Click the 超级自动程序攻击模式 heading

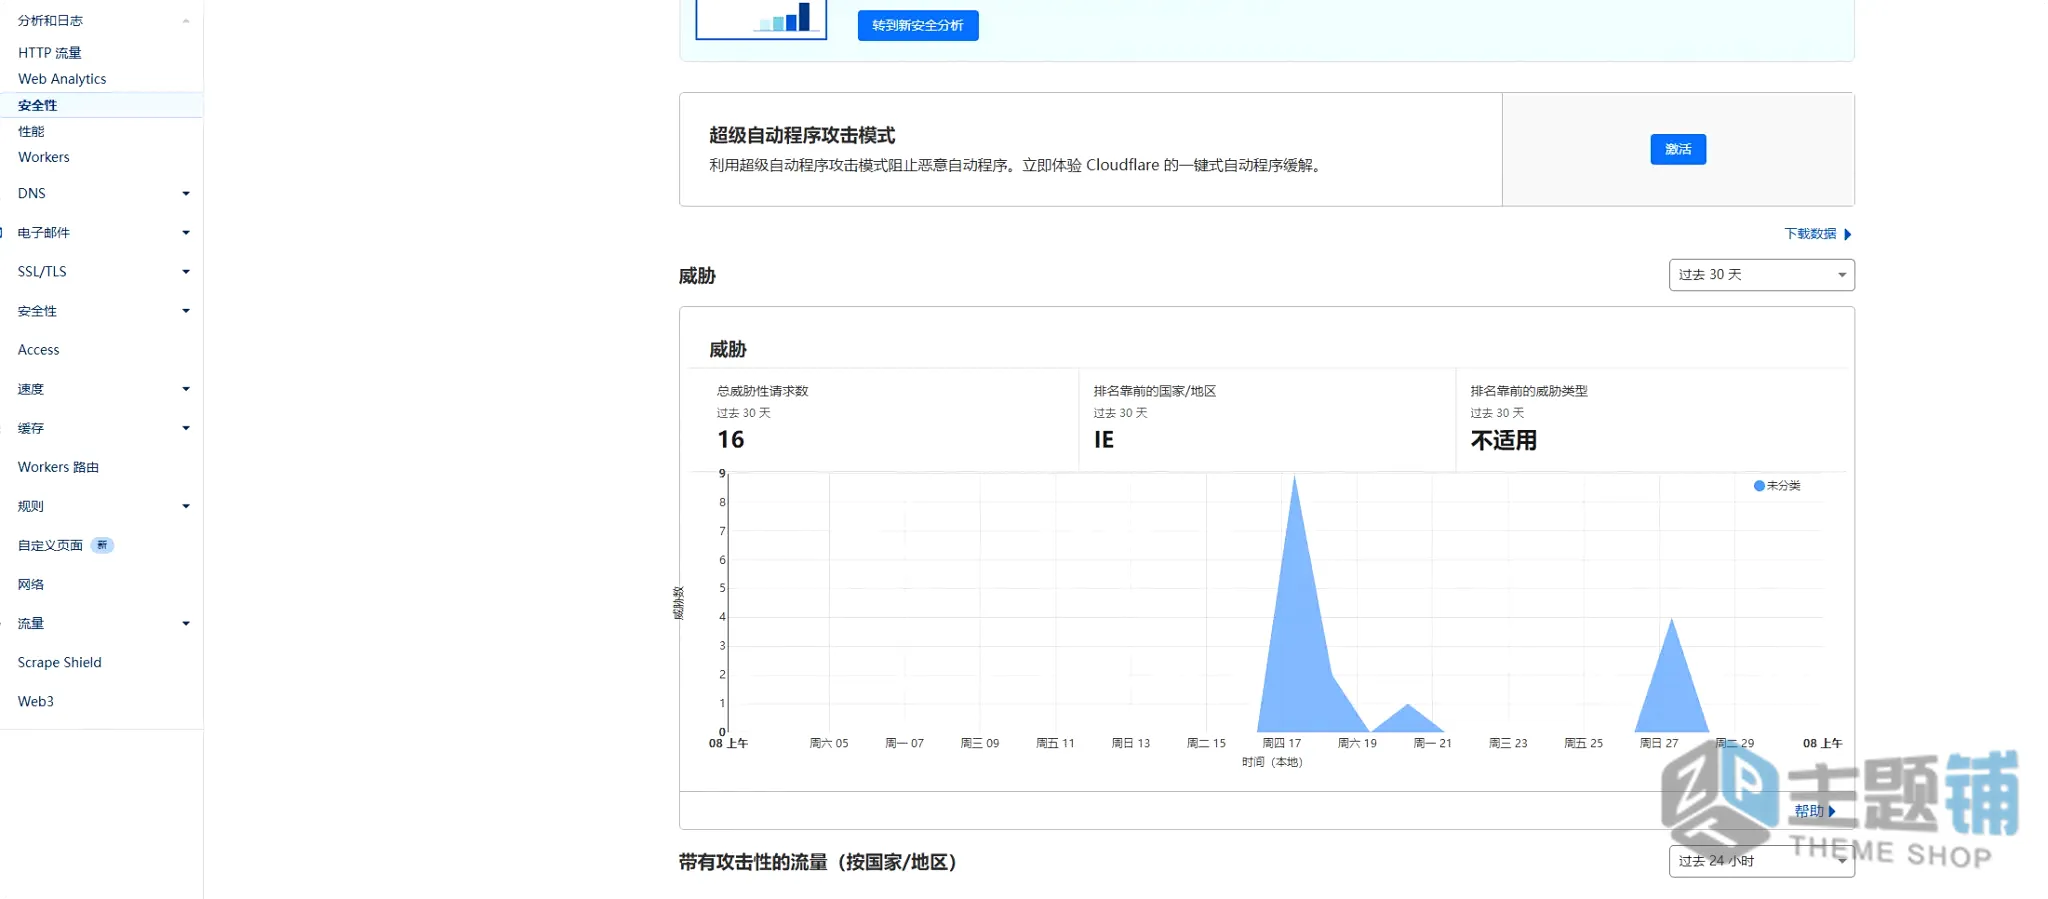[802, 136]
